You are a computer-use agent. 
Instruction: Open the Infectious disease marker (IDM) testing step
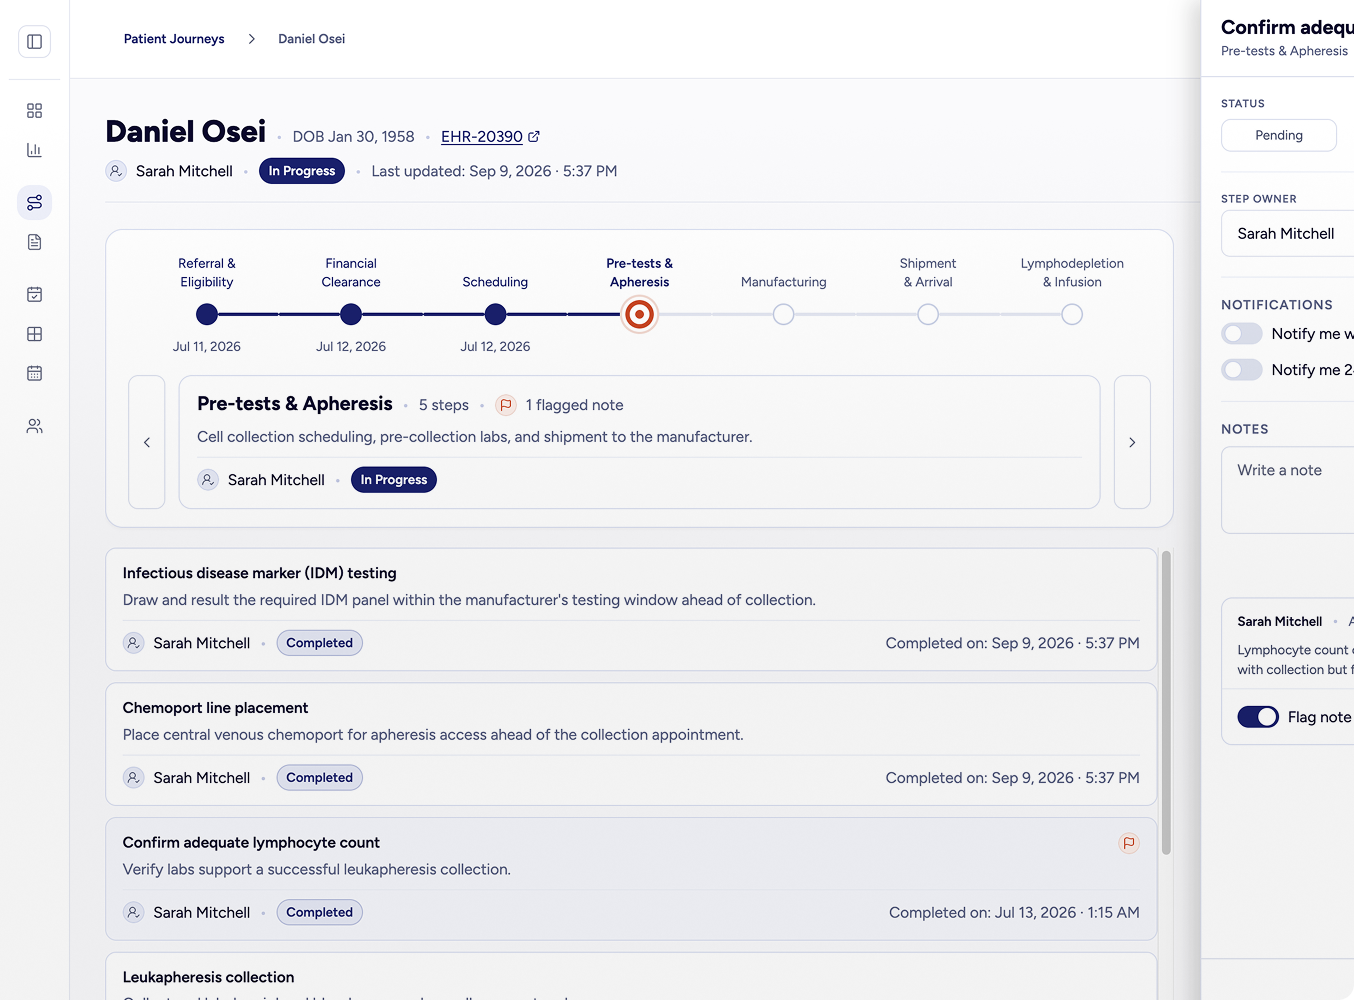coord(631,609)
